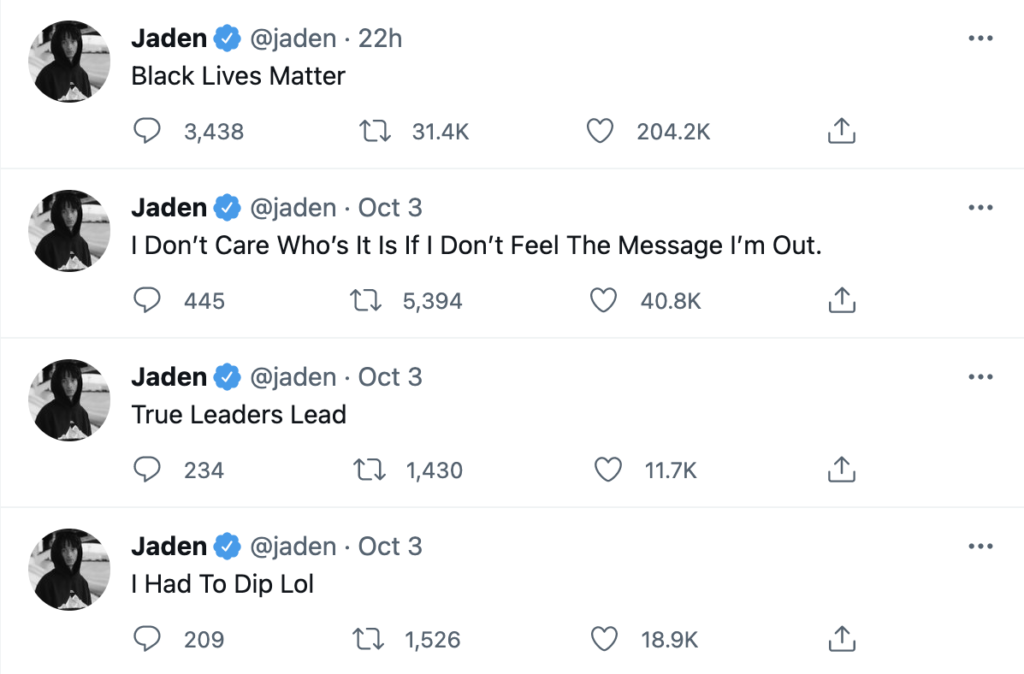Open the 22h timestamp link
1024x674 pixels.
click(x=381, y=39)
